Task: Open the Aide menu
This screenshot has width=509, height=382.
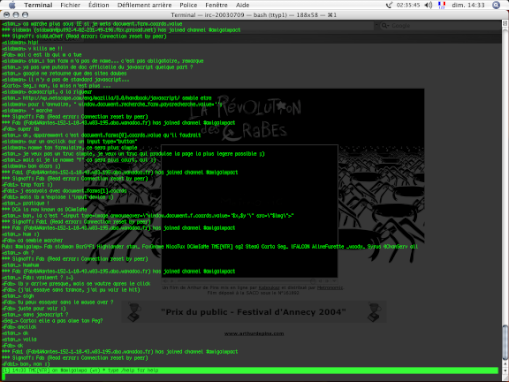Action: pos(242,5)
